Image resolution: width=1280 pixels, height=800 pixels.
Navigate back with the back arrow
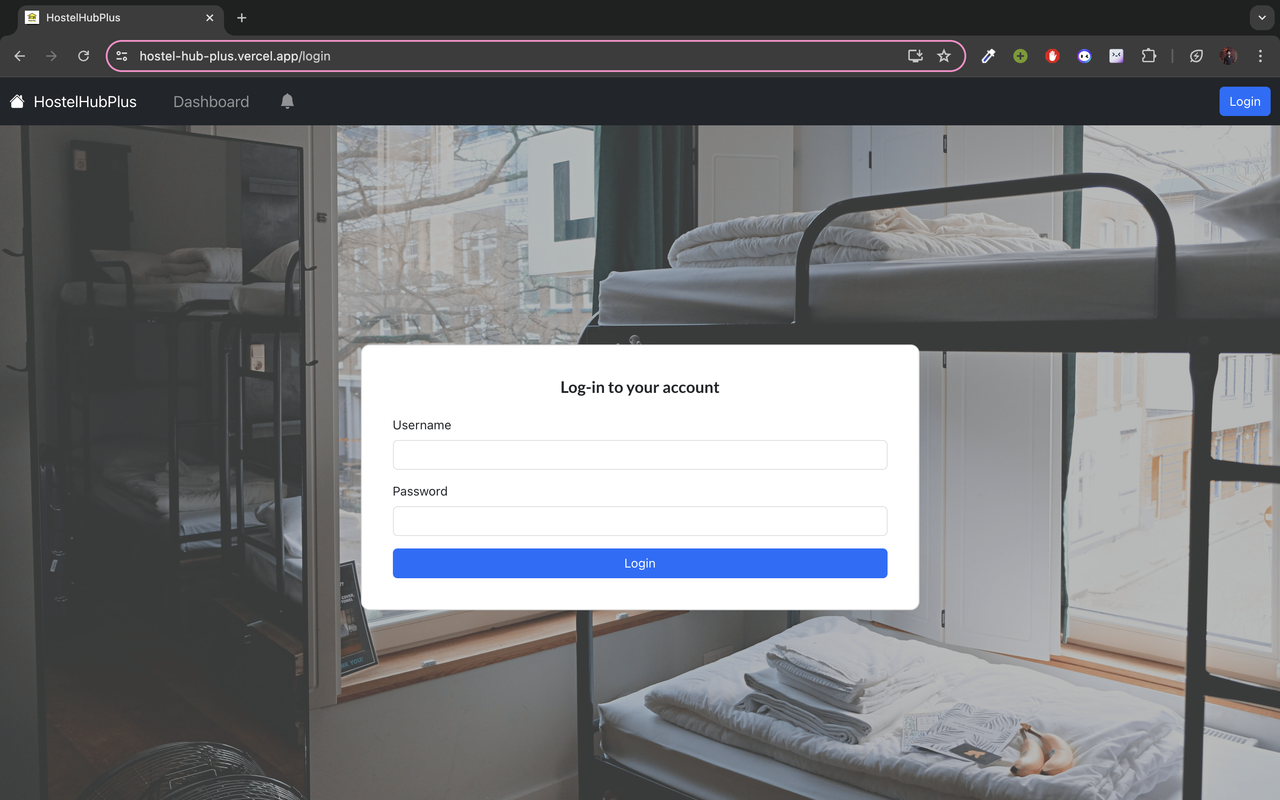tap(19, 56)
